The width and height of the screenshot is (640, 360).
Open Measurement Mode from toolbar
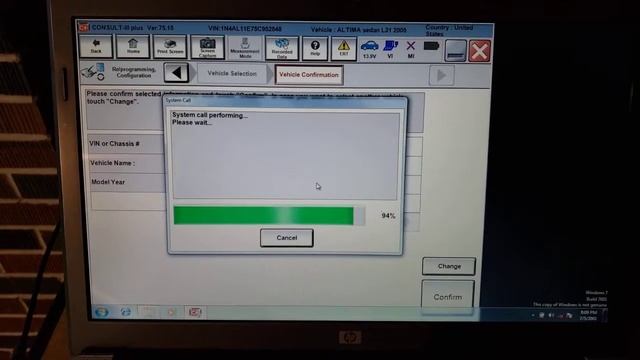tap(245, 48)
